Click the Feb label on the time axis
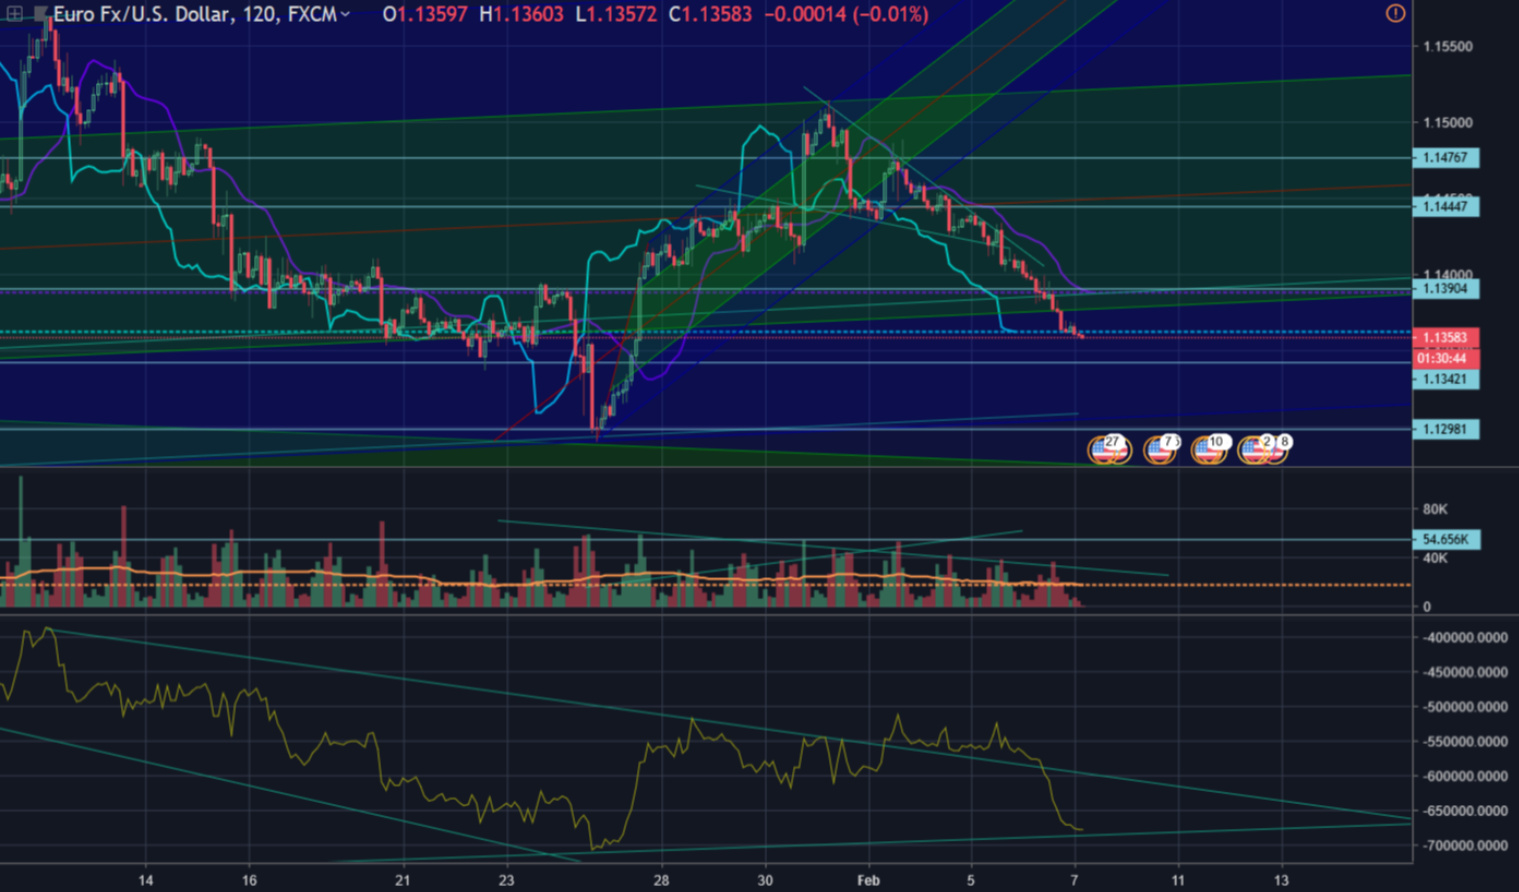This screenshot has height=892, width=1519. (868, 881)
